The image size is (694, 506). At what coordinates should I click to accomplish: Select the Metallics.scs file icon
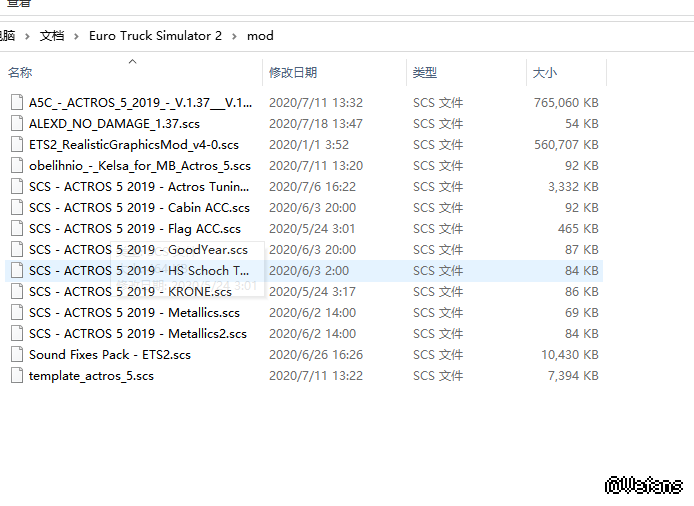pyautogui.click(x=17, y=313)
